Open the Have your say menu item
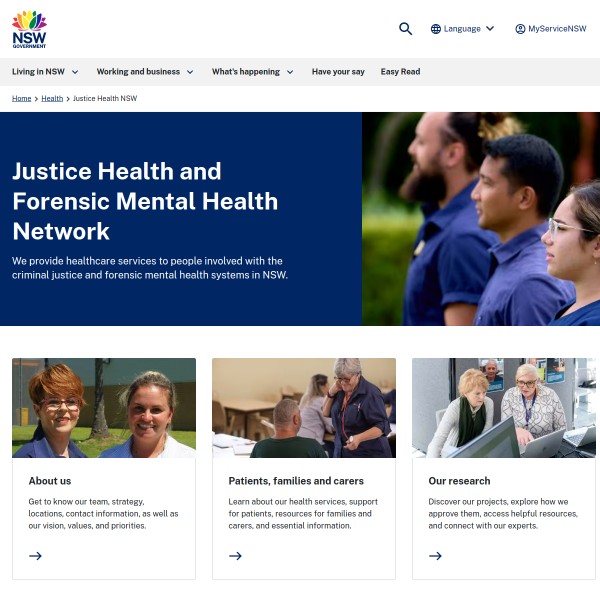This screenshot has width=600, height=600. [x=338, y=72]
